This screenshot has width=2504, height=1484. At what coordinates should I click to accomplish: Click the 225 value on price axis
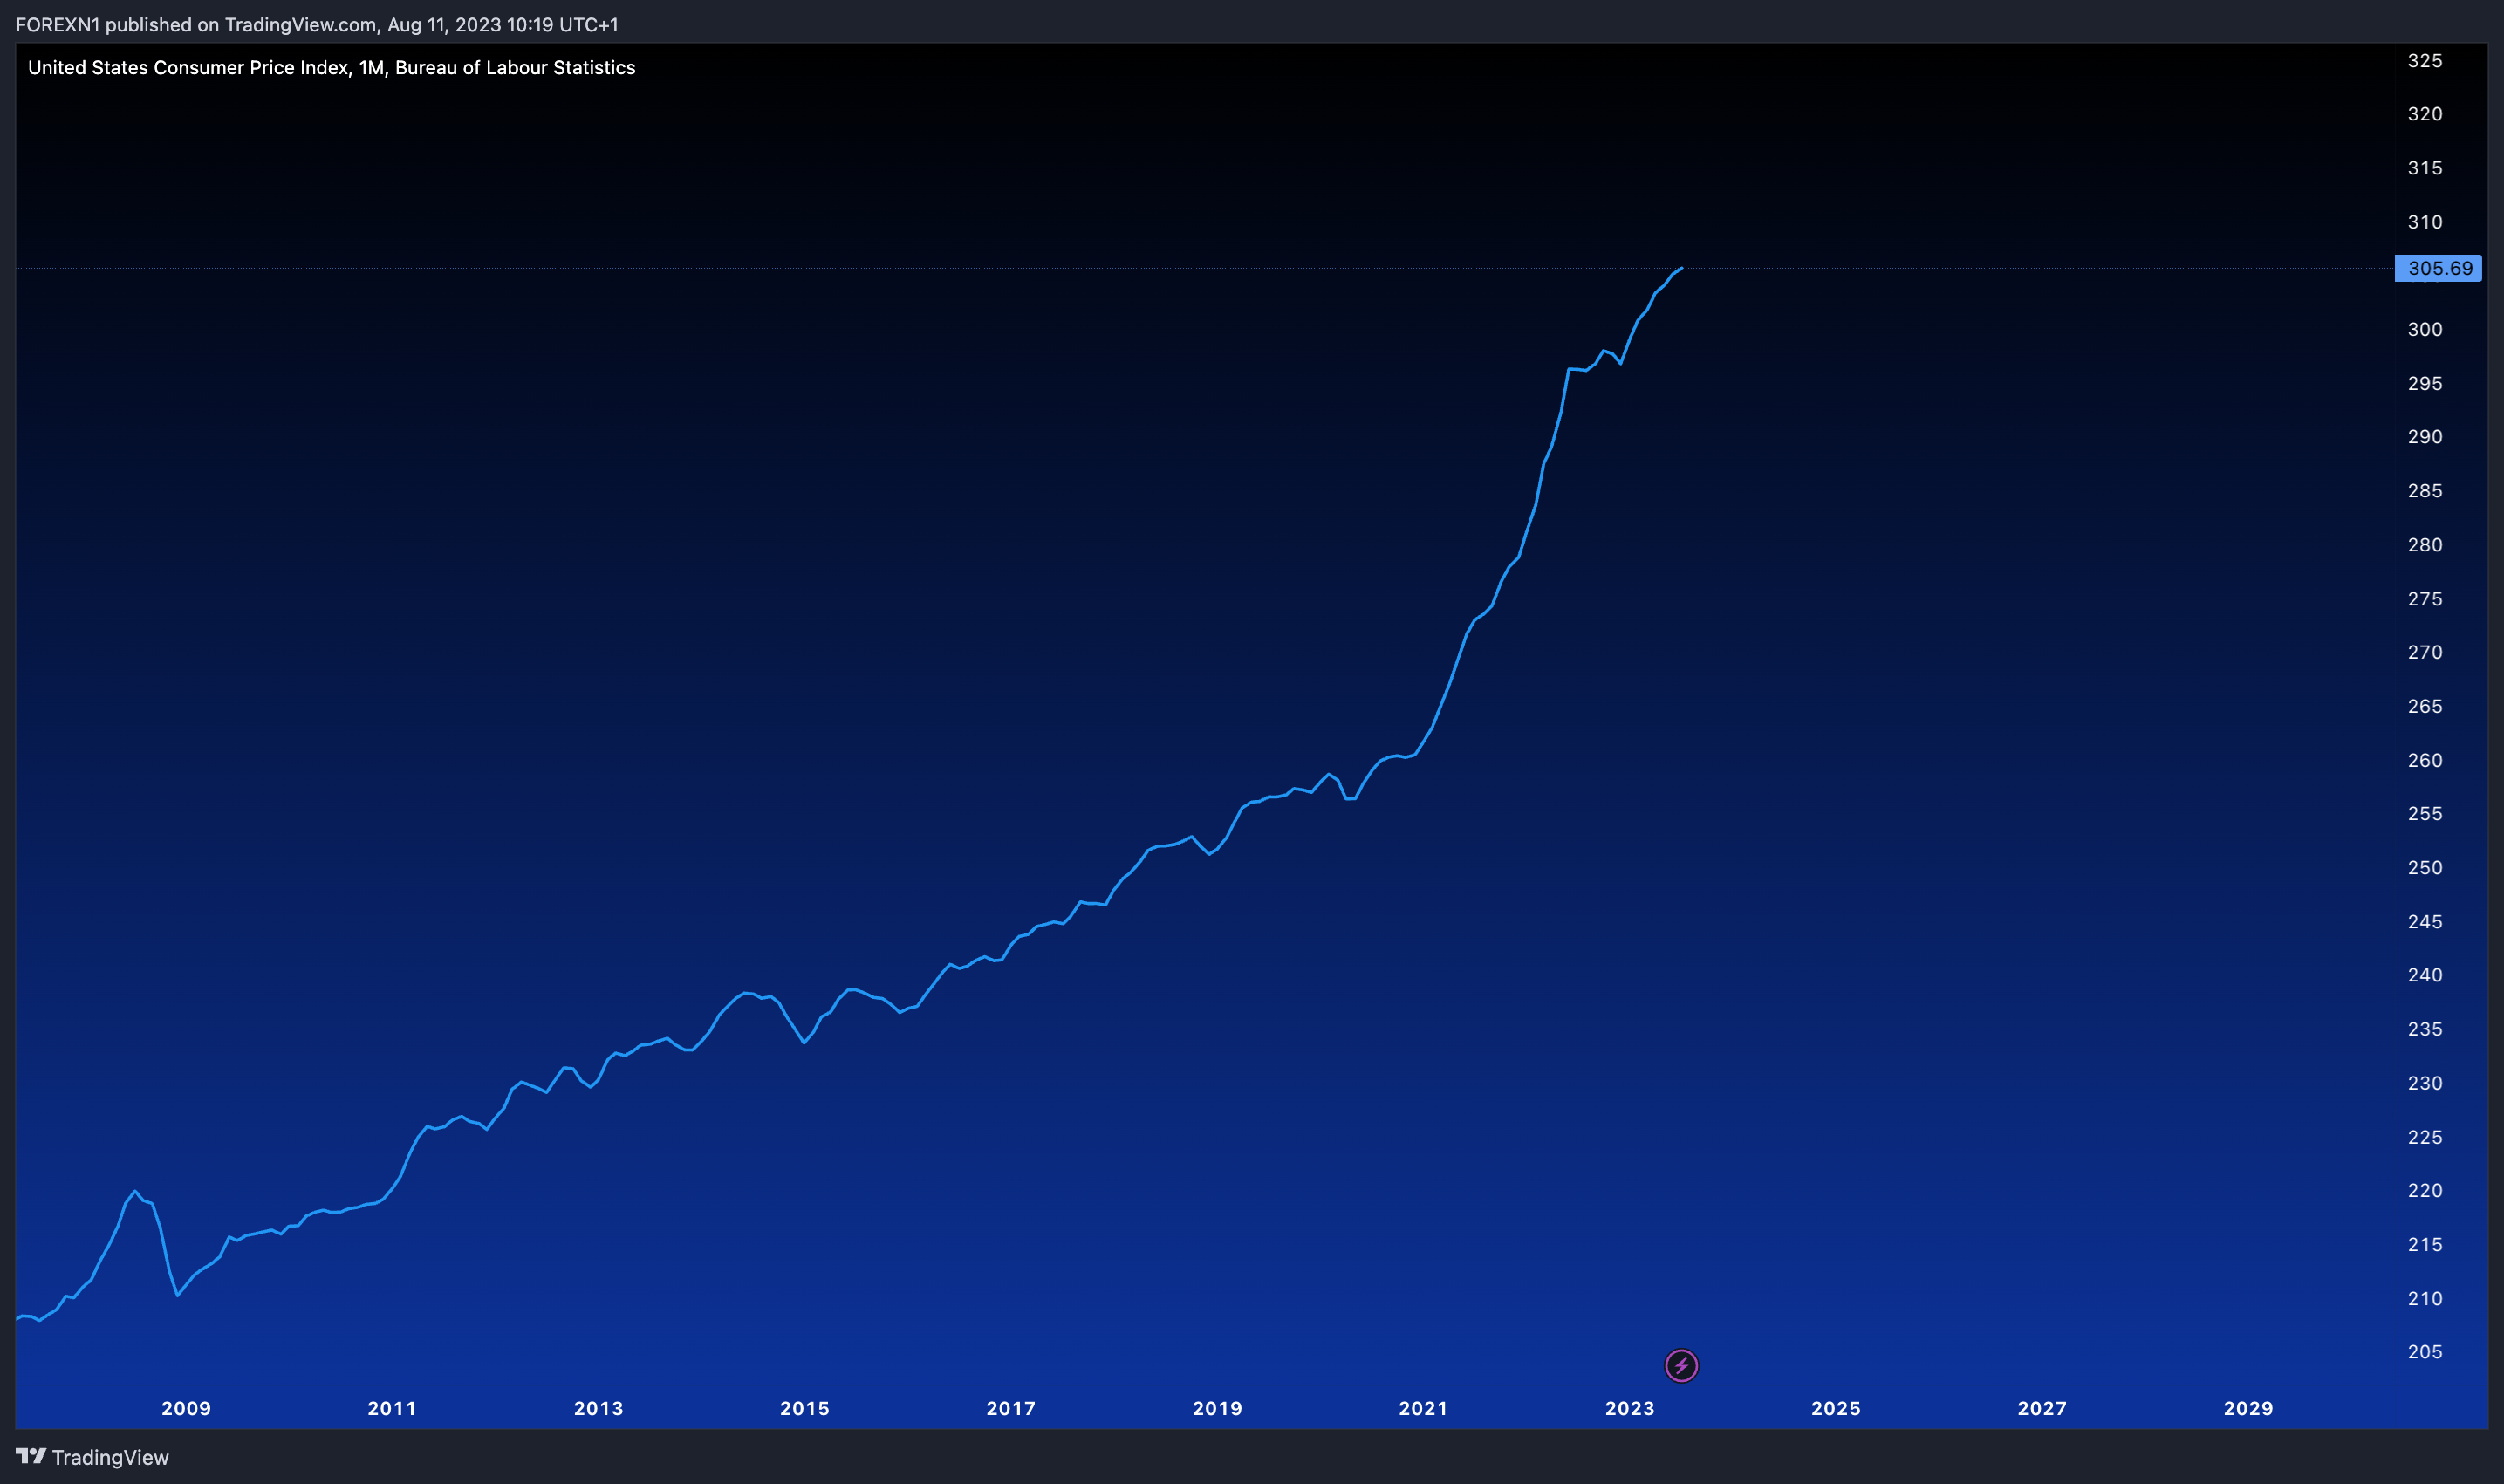pos(2425,1137)
